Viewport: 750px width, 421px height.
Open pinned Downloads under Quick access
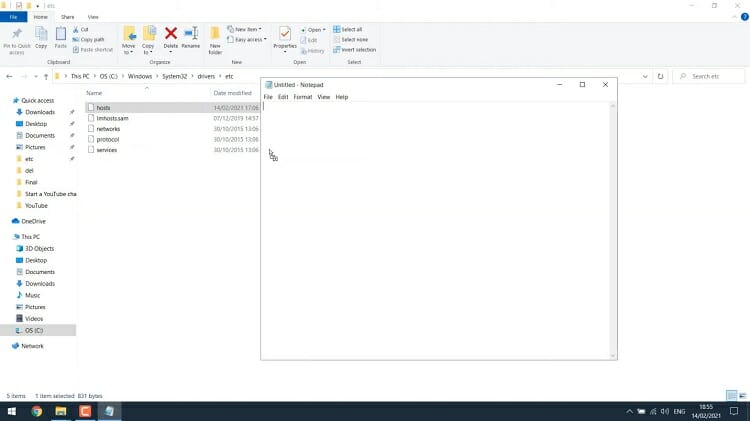click(40, 112)
